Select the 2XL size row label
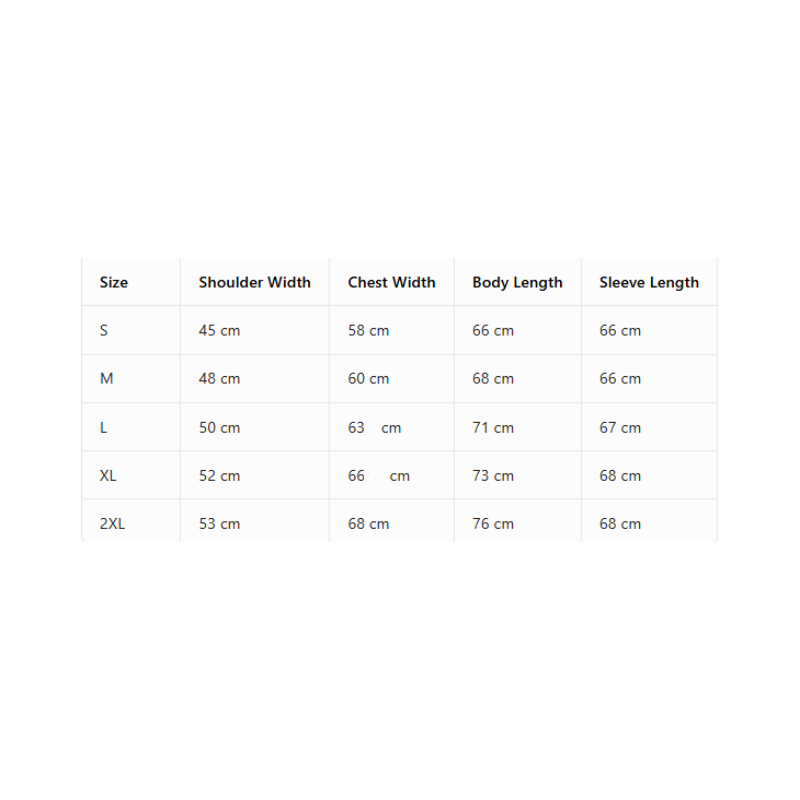The width and height of the screenshot is (800, 800). tap(112, 523)
